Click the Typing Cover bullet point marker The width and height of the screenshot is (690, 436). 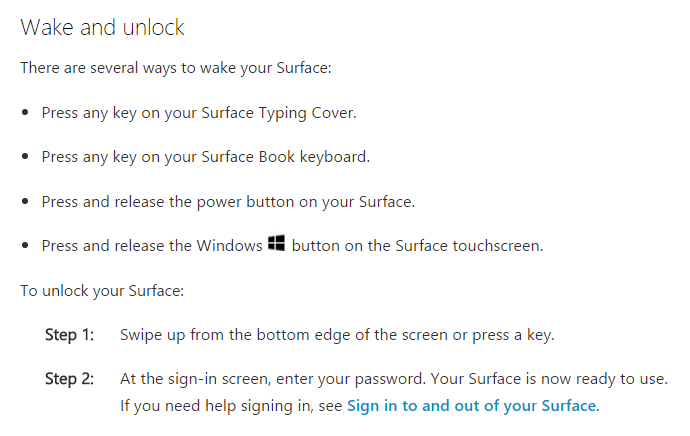pyautogui.click(x=25, y=113)
